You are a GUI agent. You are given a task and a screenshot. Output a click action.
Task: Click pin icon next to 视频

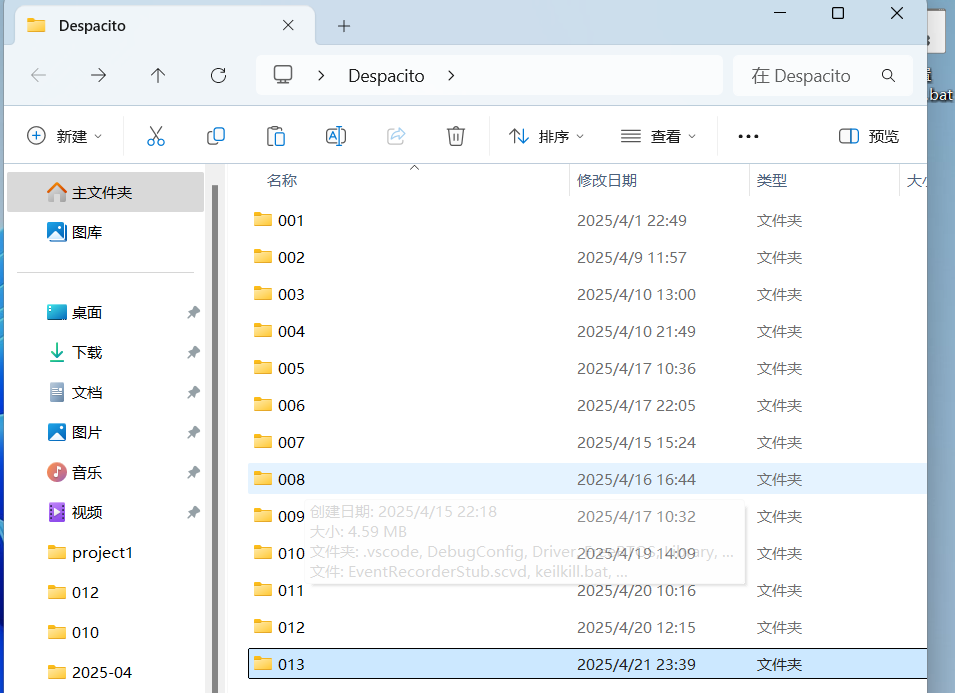pos(193,513)
